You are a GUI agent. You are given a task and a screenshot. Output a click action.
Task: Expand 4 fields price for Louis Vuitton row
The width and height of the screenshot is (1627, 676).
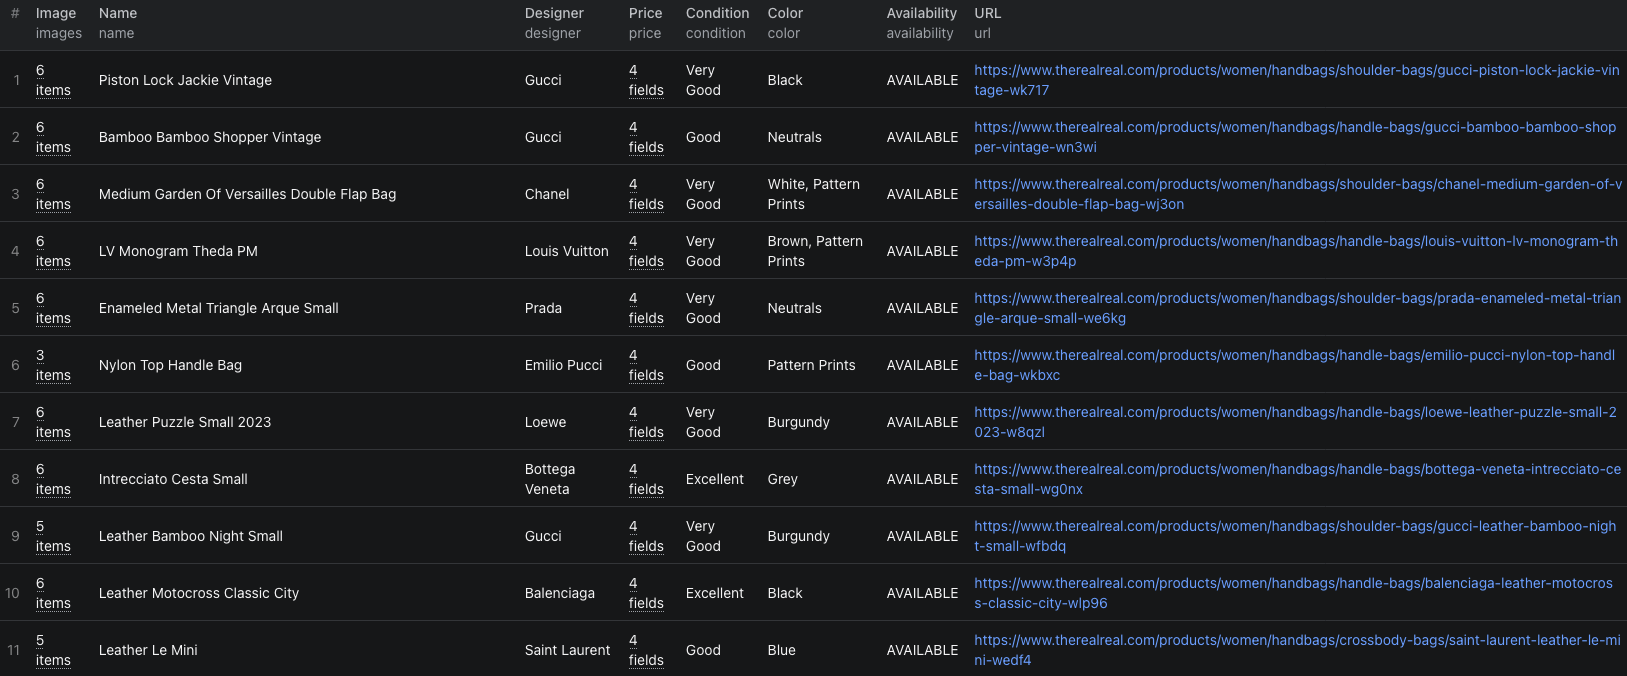(x=646, y=251)
